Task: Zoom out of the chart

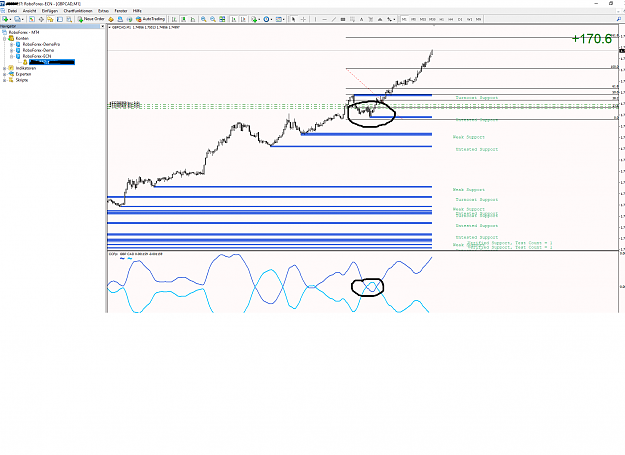Action: [213, 19]
